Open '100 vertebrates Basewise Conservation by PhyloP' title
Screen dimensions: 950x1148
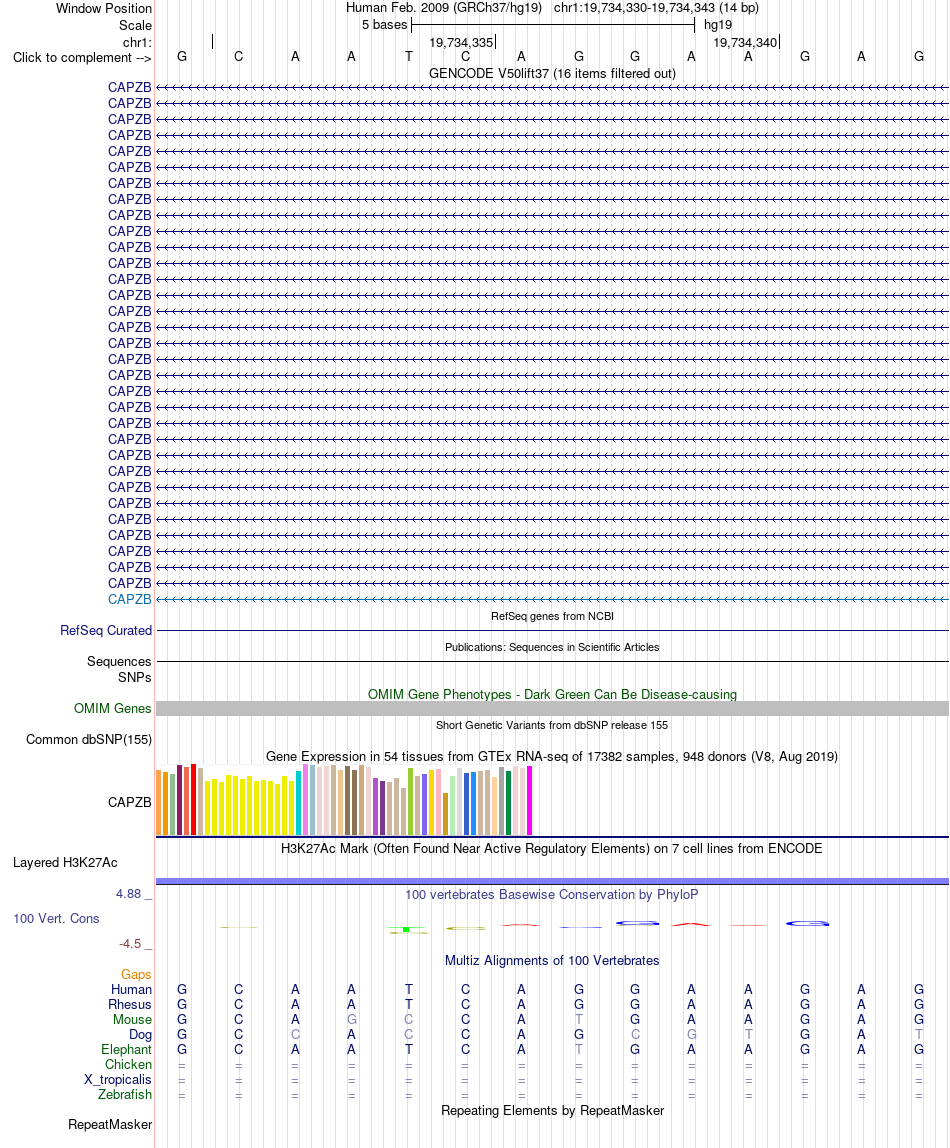[x=552, y=895]
